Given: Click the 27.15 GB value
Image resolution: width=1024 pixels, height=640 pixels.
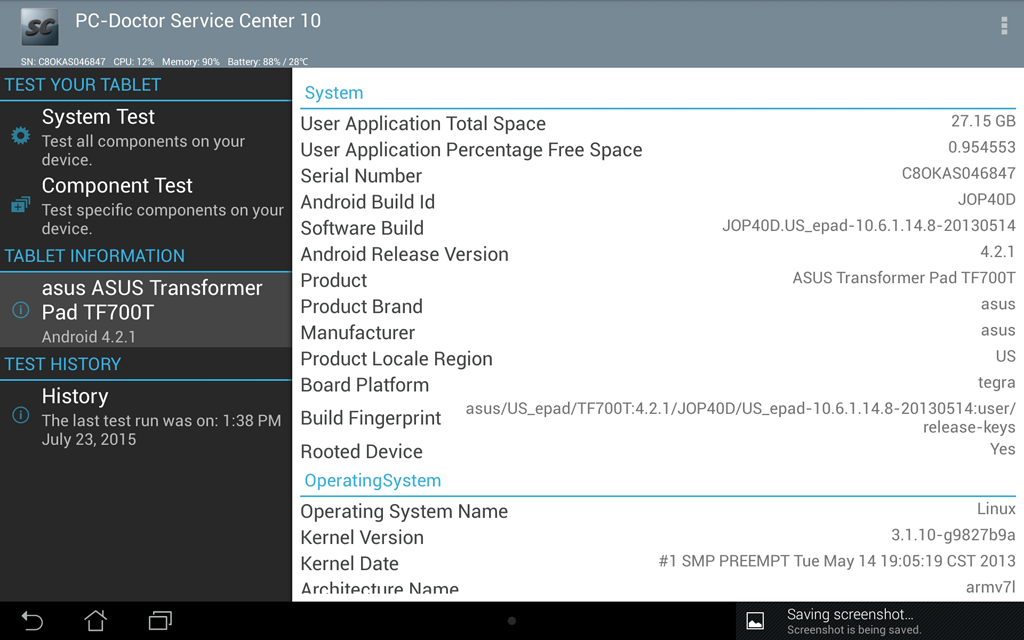Looking at the screenshot, I should pos(983,121).
